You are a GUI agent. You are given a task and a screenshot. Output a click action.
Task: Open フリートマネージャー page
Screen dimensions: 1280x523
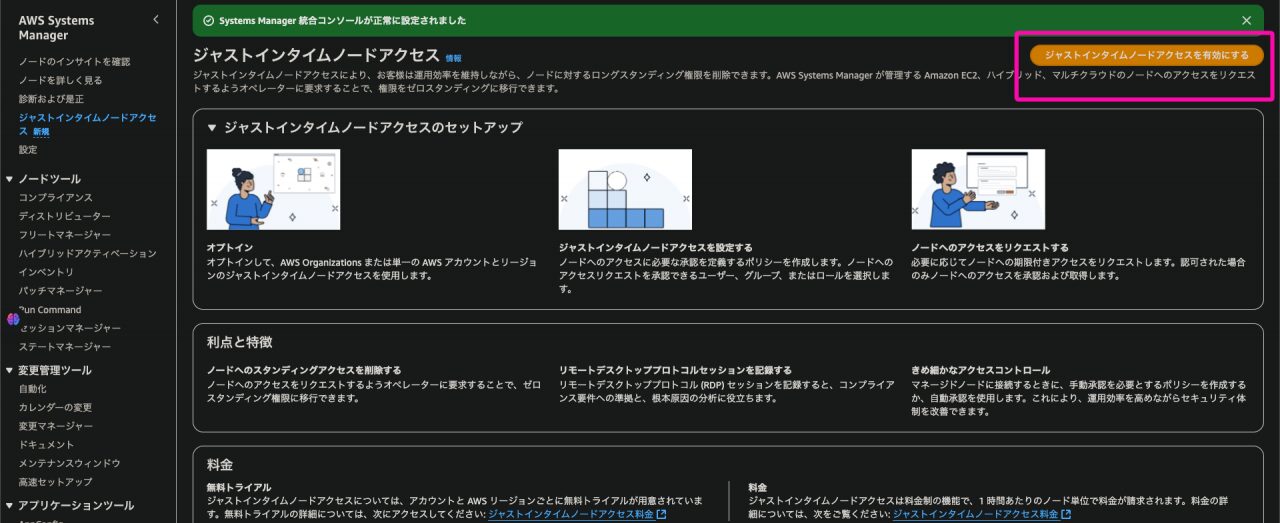point(64,235)
